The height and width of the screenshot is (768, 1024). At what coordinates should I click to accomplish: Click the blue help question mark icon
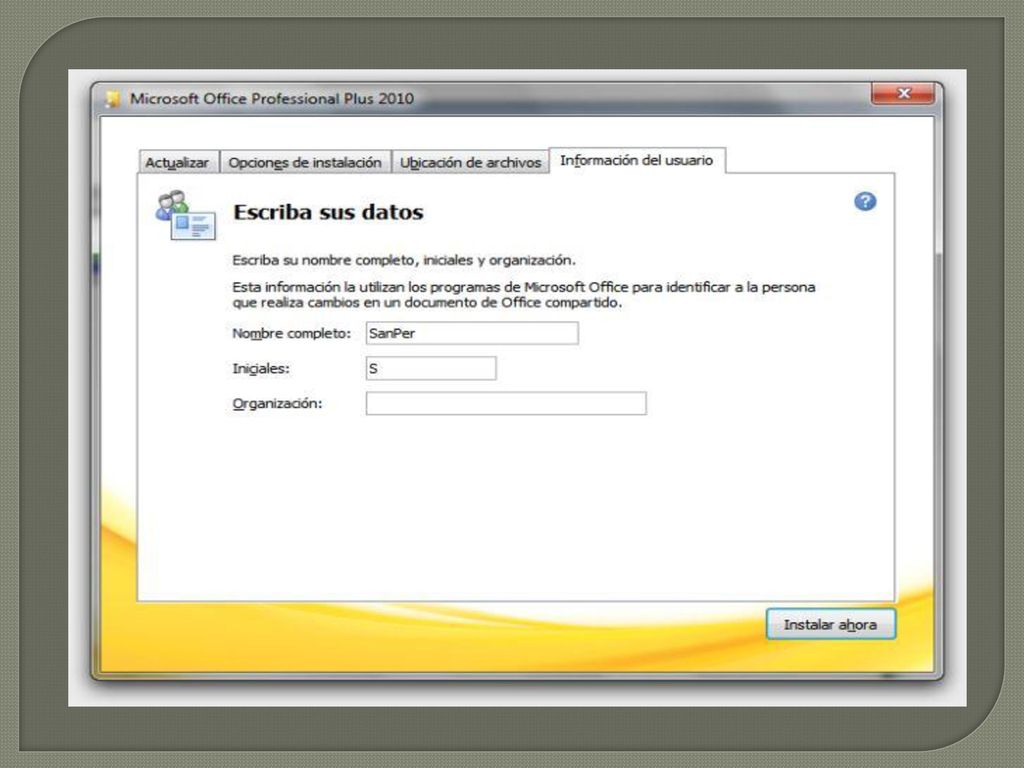pos(865,202)
